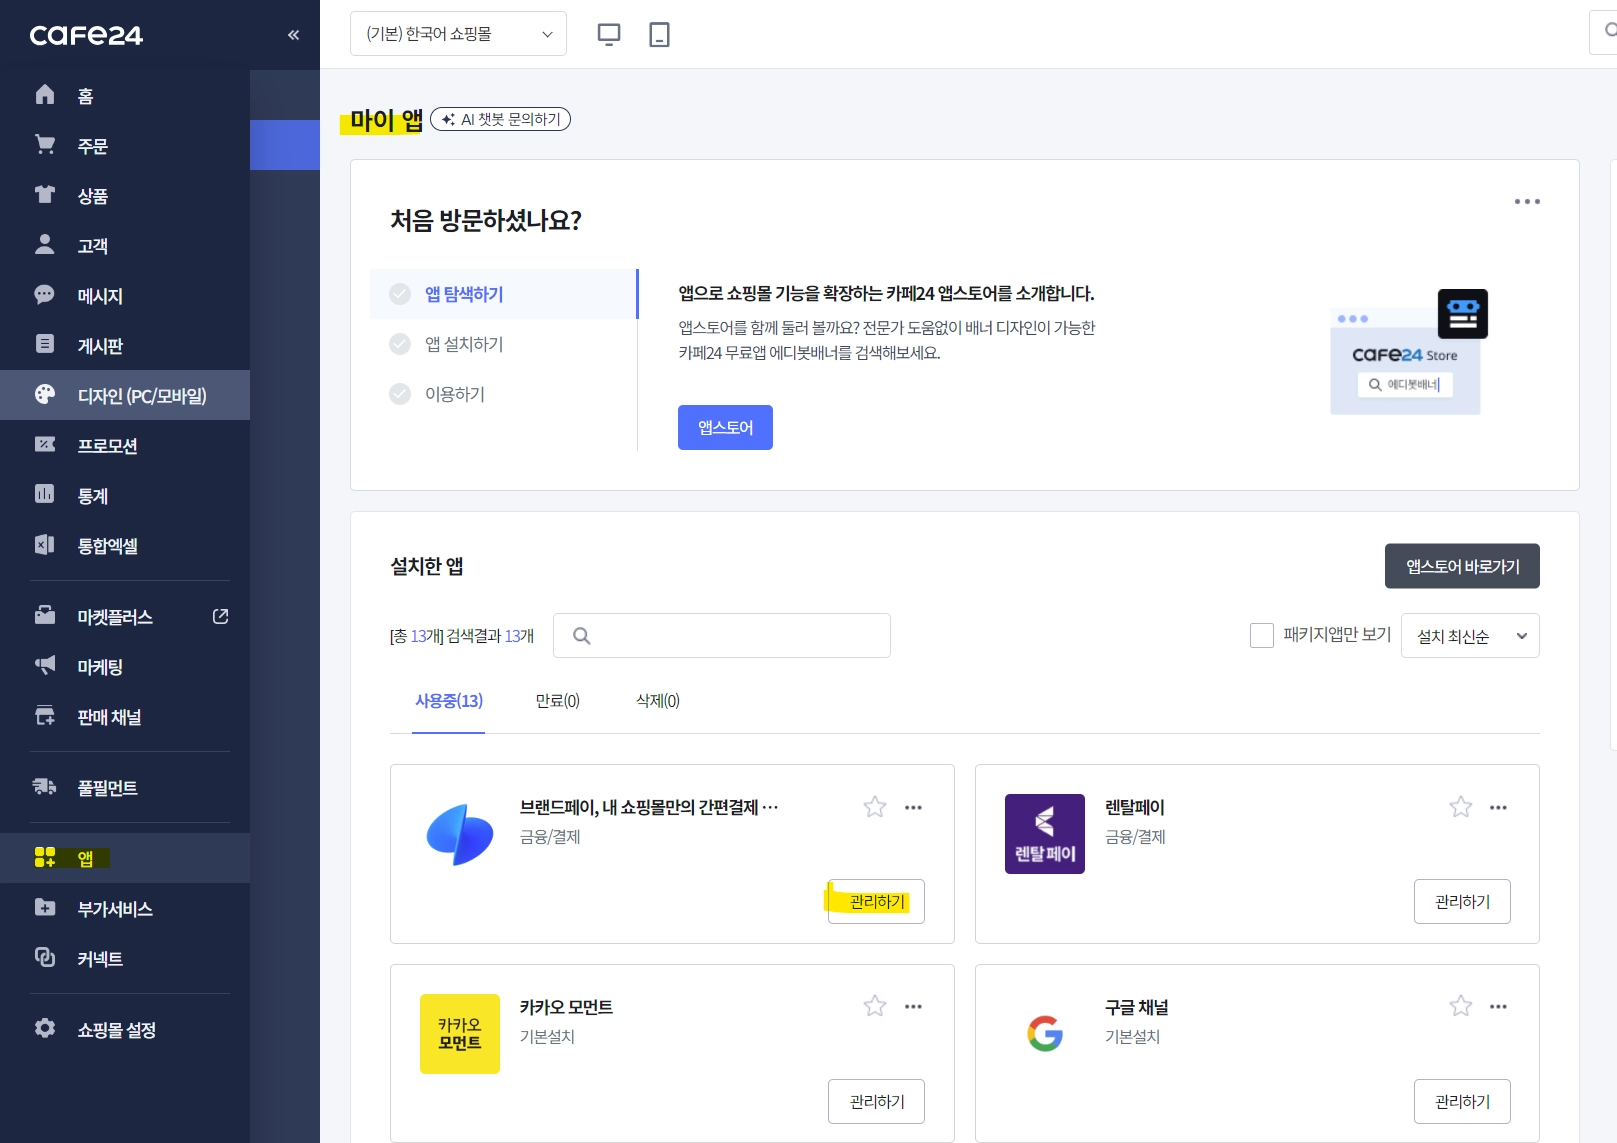Open the 처음 방문하셨나요 panel options menu
Image resolution: width=1617 pixels, height=1143 pixels.
point(1527,202)
